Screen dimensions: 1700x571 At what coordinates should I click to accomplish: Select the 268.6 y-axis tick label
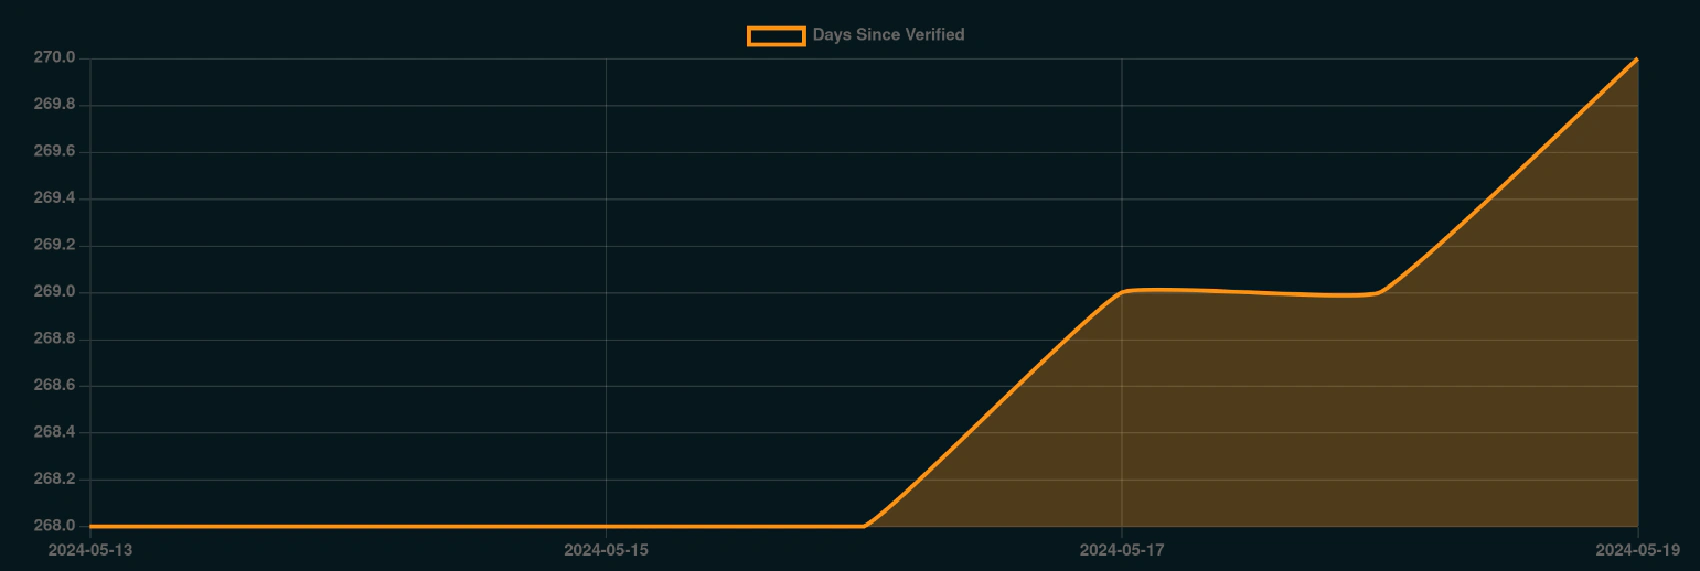point(54,385)
